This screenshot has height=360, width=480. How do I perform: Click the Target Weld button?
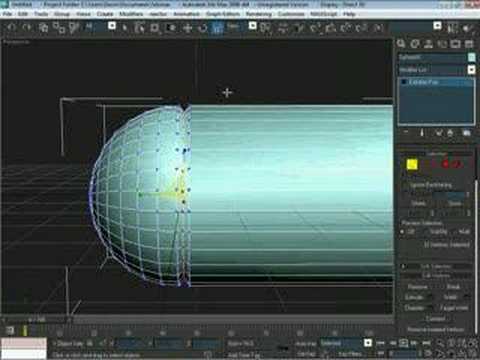tap(453, 308)
